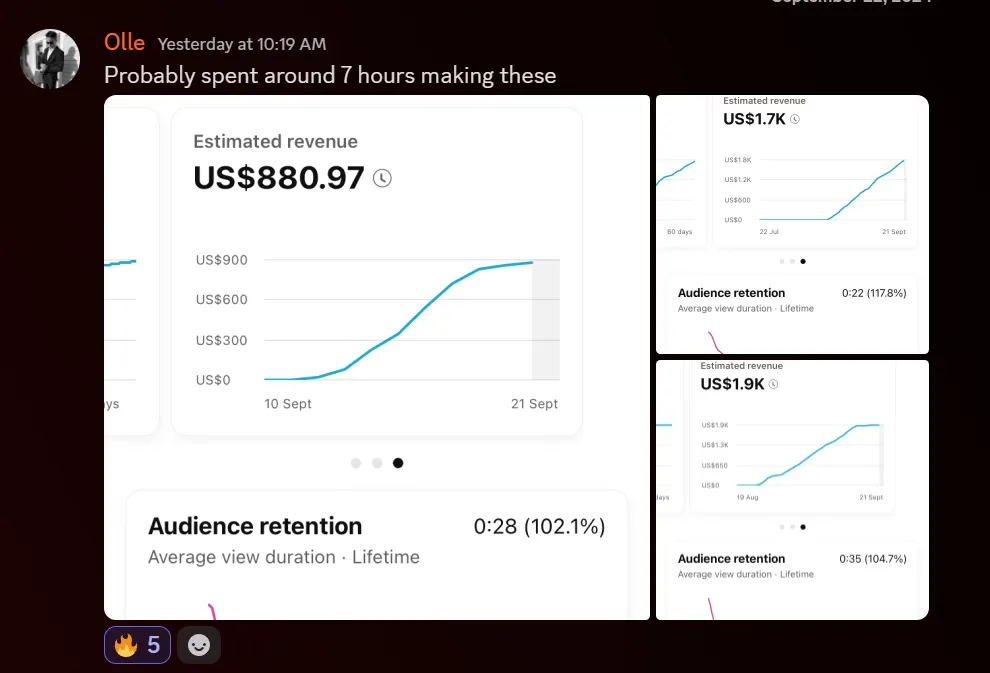990x673 pixels.
Task: Click the US$880.97 revenue amount
Action: coord(279,177)
